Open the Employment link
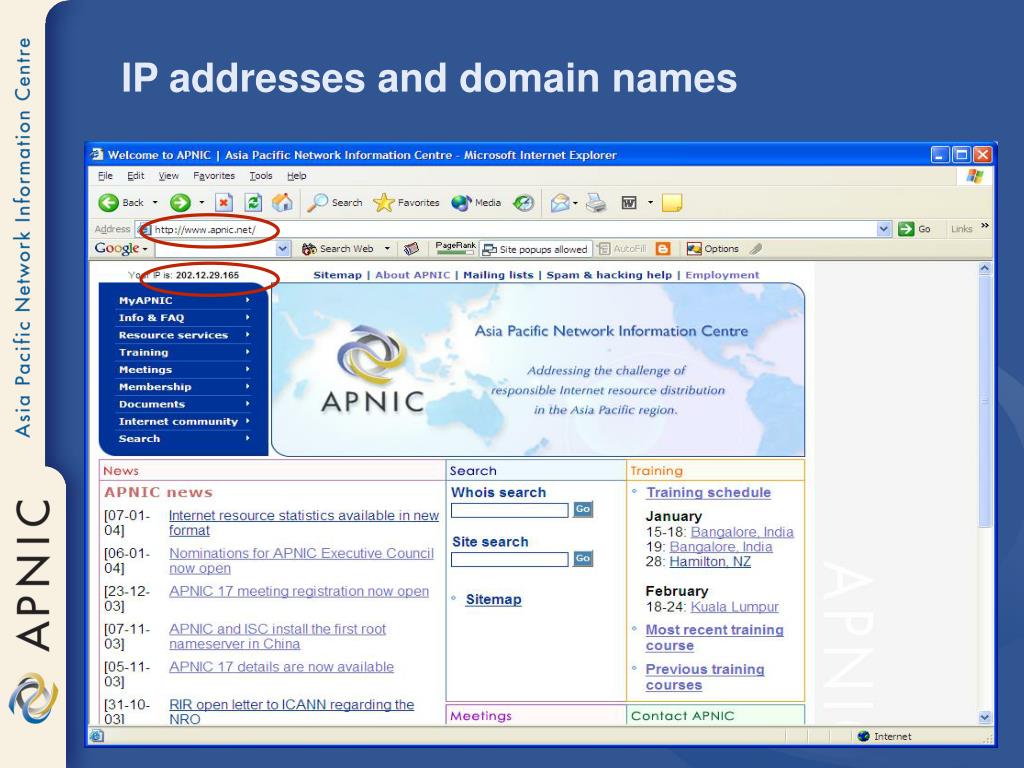The image size is (1024, 768). [x=722, y=275]
